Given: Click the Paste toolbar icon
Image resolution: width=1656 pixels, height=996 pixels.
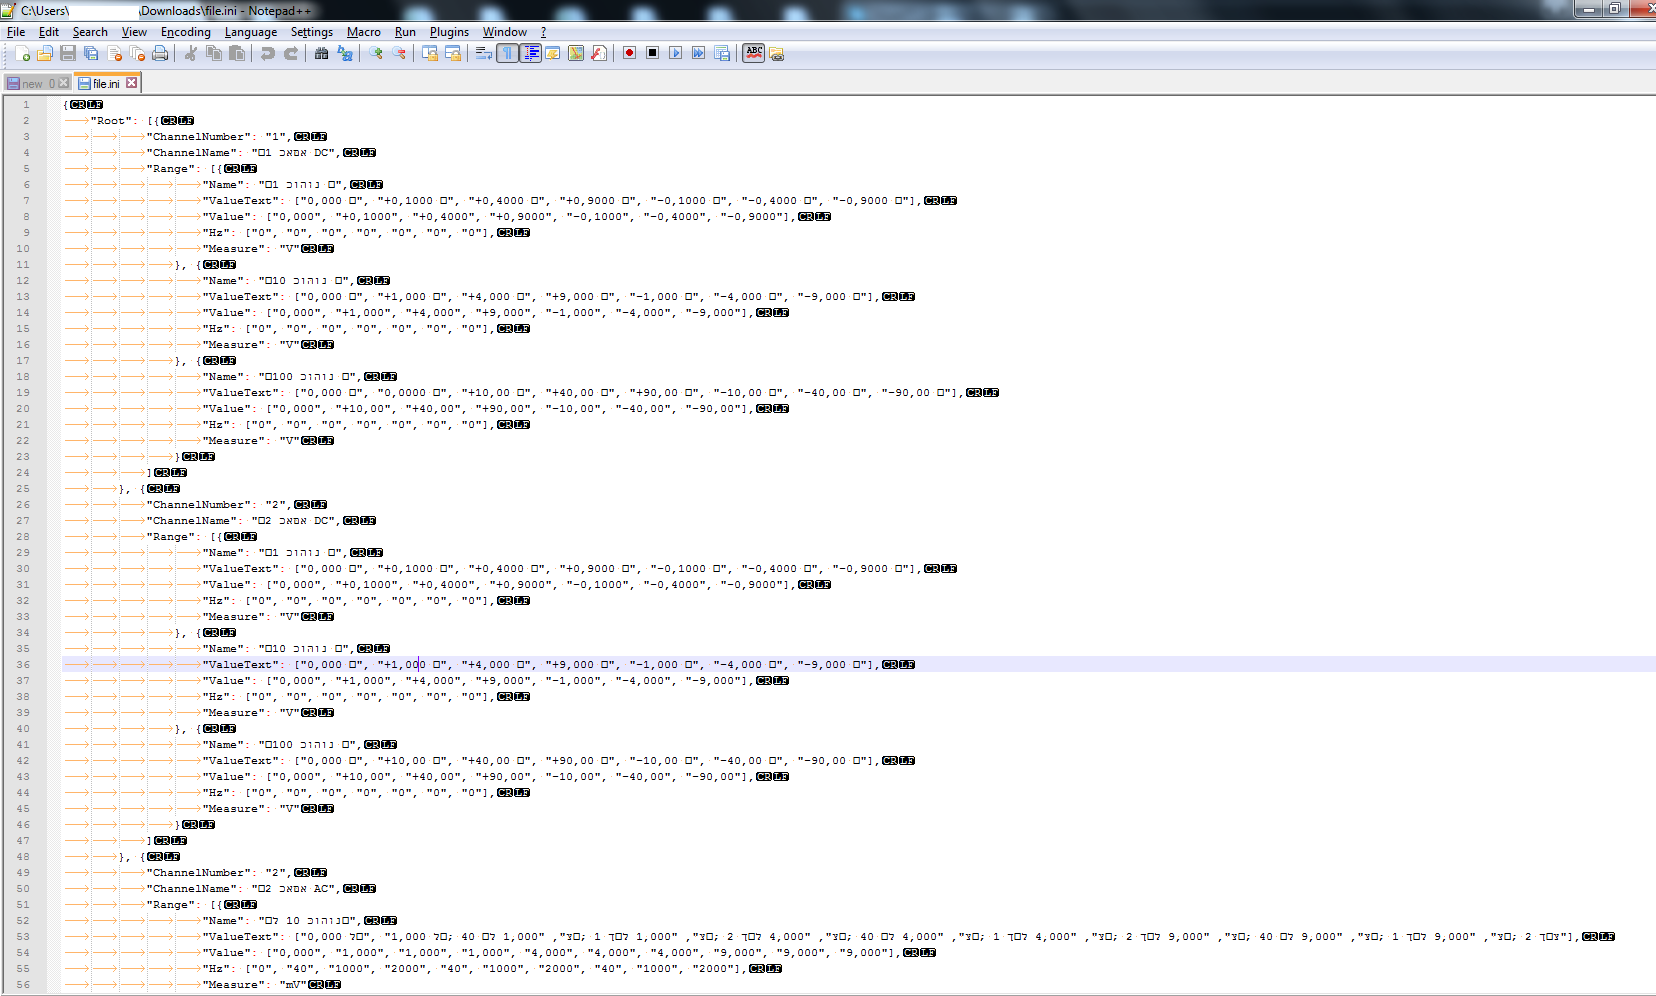Looking at the screenshot, I should 237,53.
